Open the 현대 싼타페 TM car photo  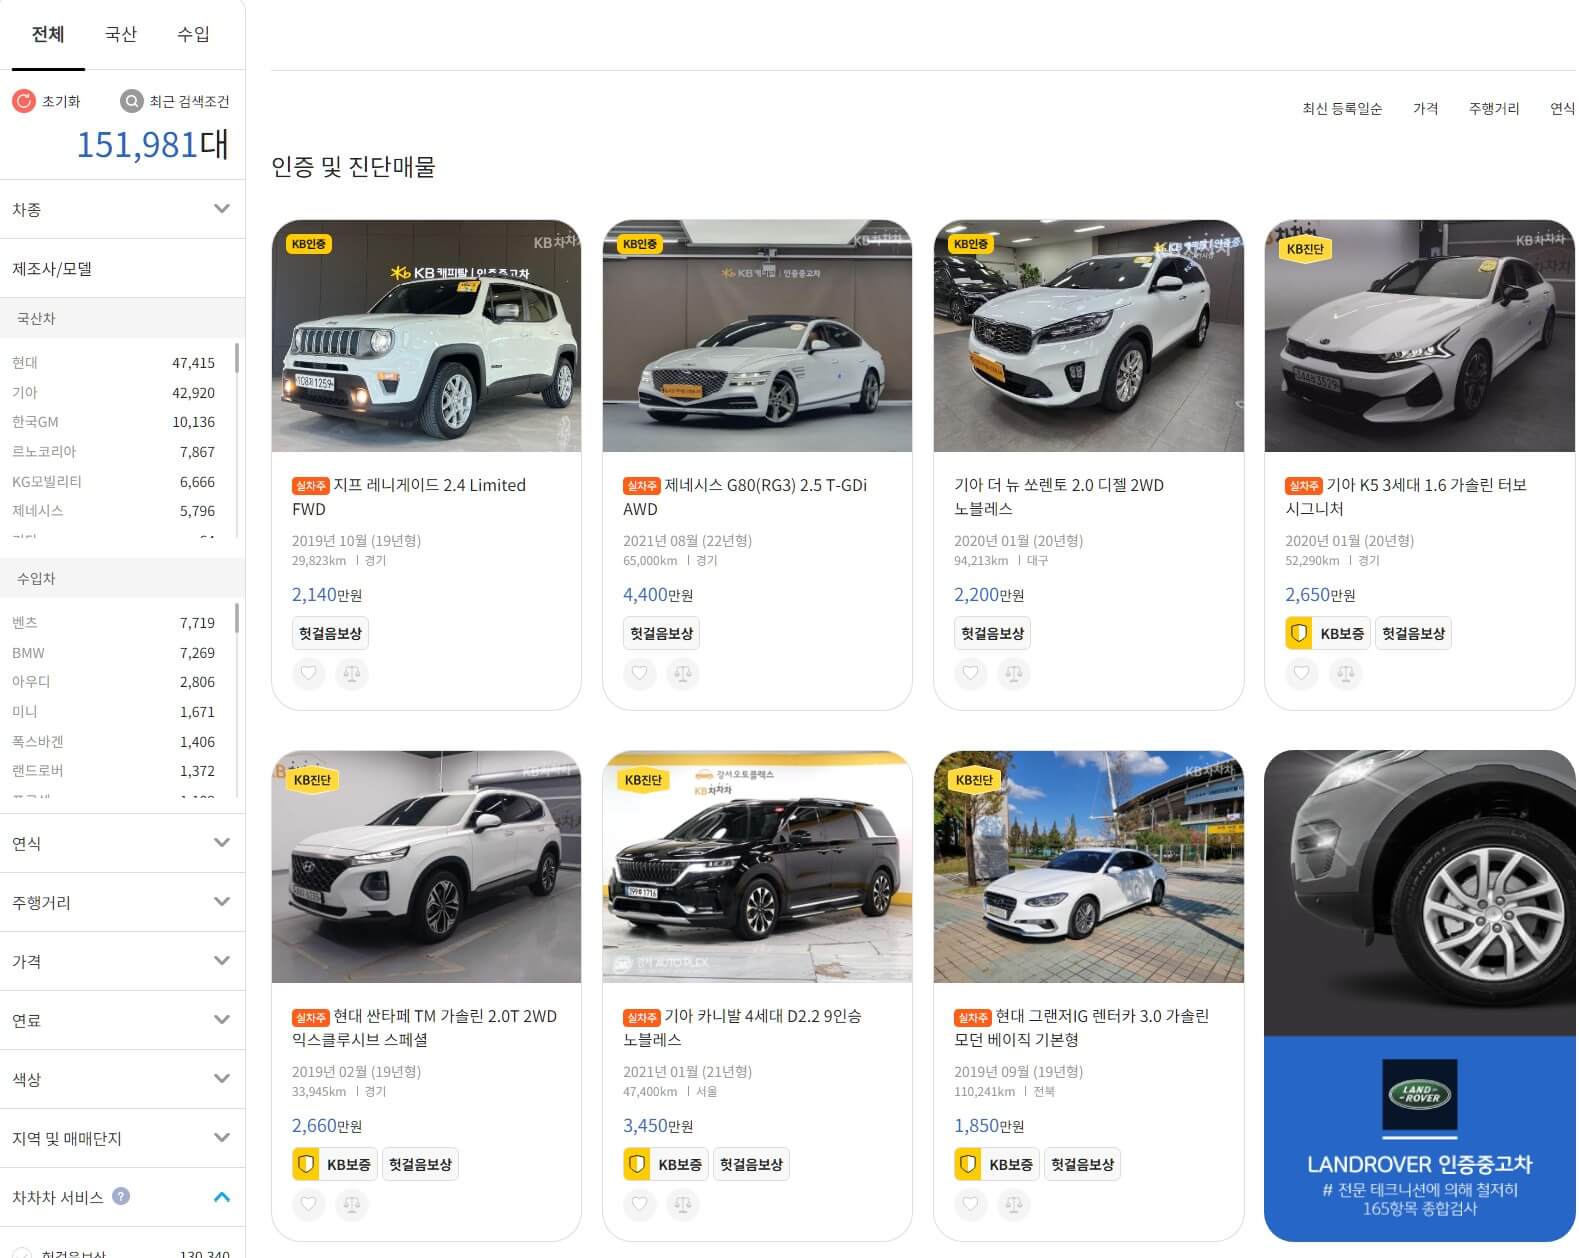coord(426,867)
